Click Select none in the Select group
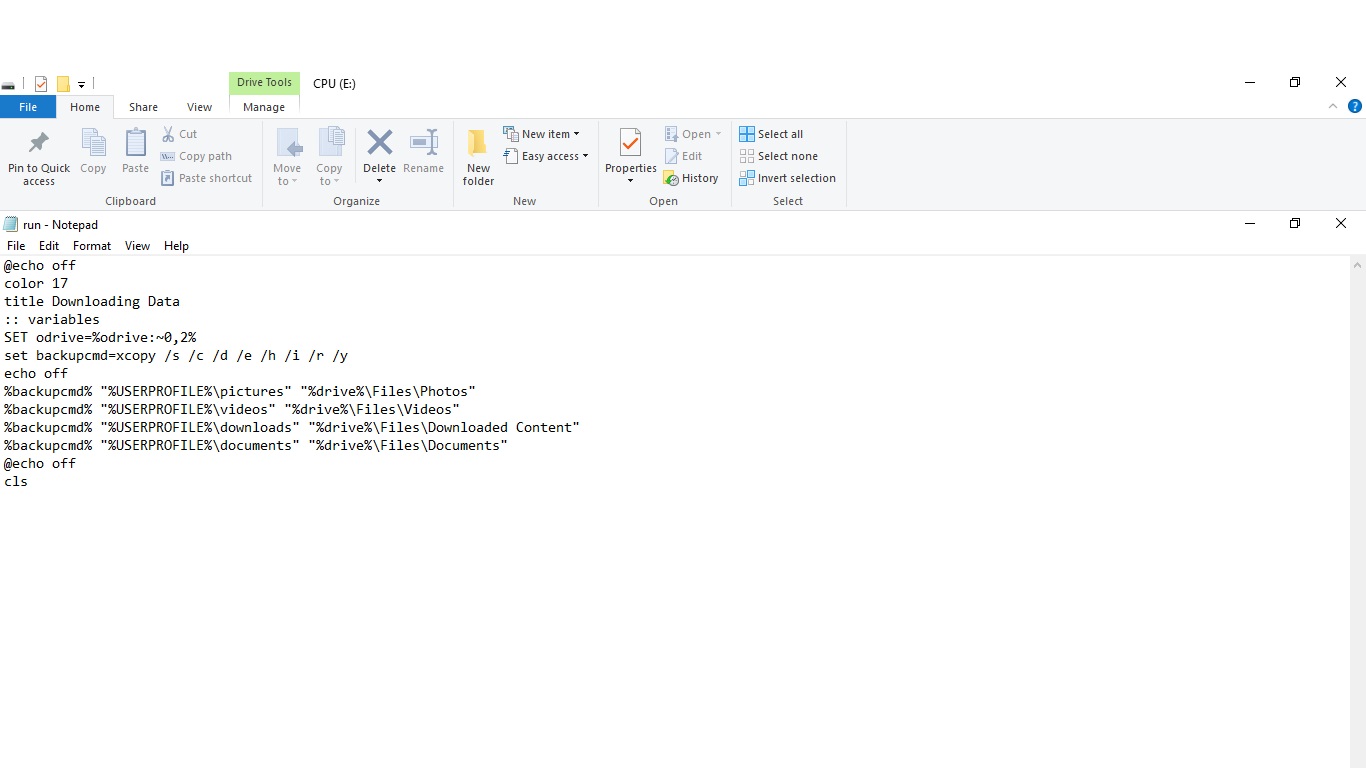This screenshot has width=1366, height=768. tap(779, 156)
